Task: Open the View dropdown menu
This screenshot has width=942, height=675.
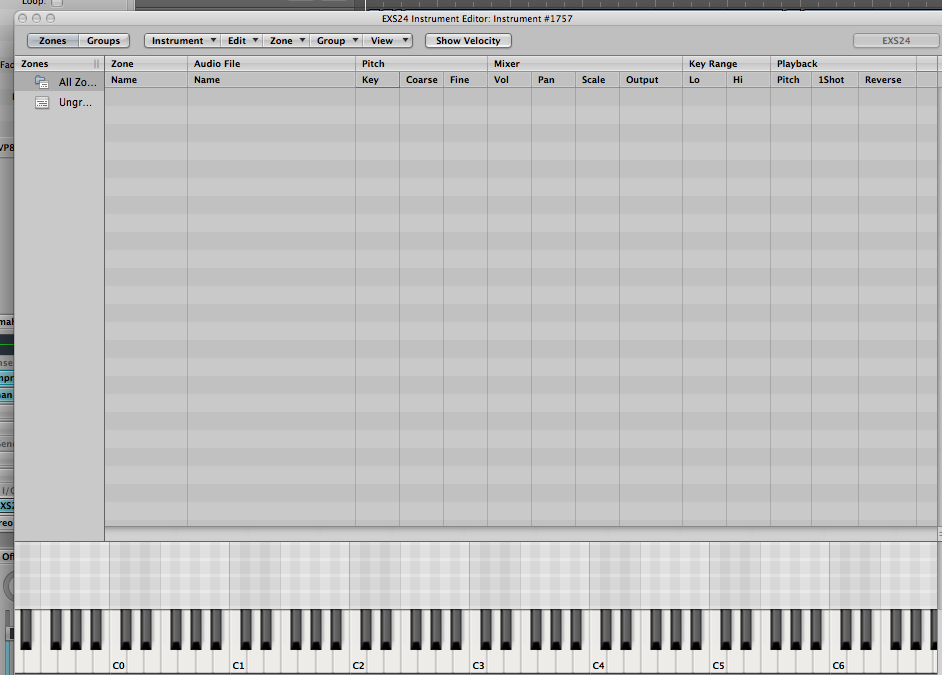Action: click(x=388, y=41)
